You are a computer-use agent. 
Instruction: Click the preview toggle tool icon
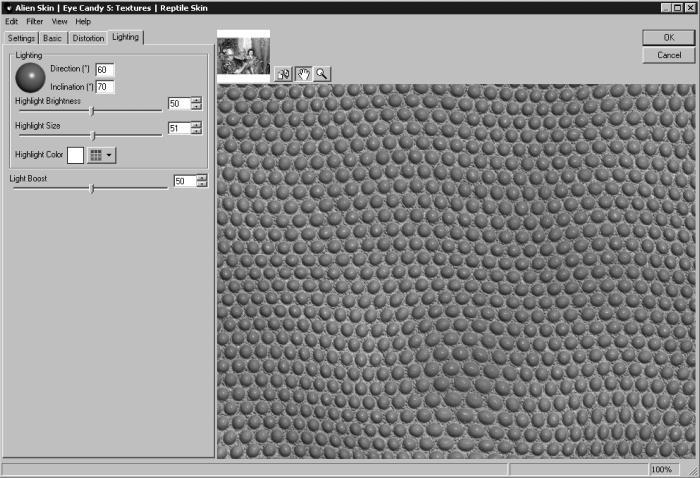pos(284,73)
